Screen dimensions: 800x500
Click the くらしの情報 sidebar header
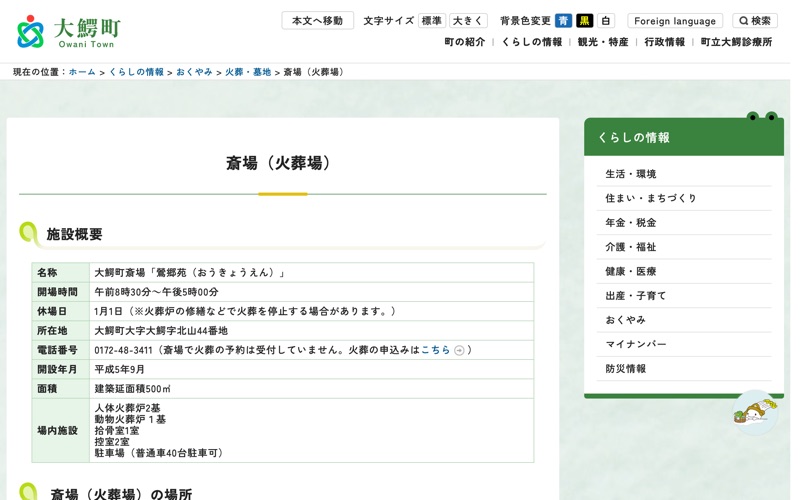pos(684,137)
